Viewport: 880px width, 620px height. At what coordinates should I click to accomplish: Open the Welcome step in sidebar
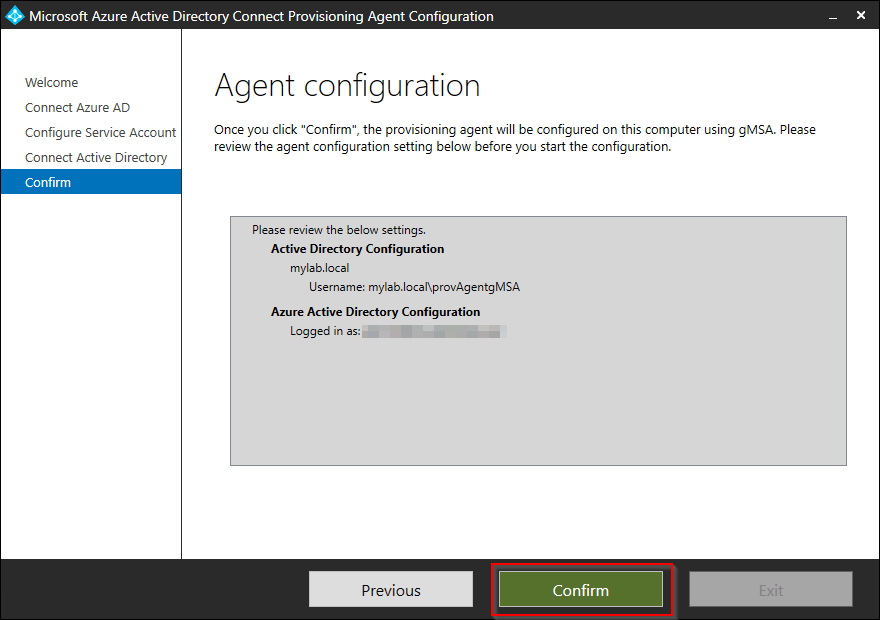pyautogui.click(x=52, y=82)
